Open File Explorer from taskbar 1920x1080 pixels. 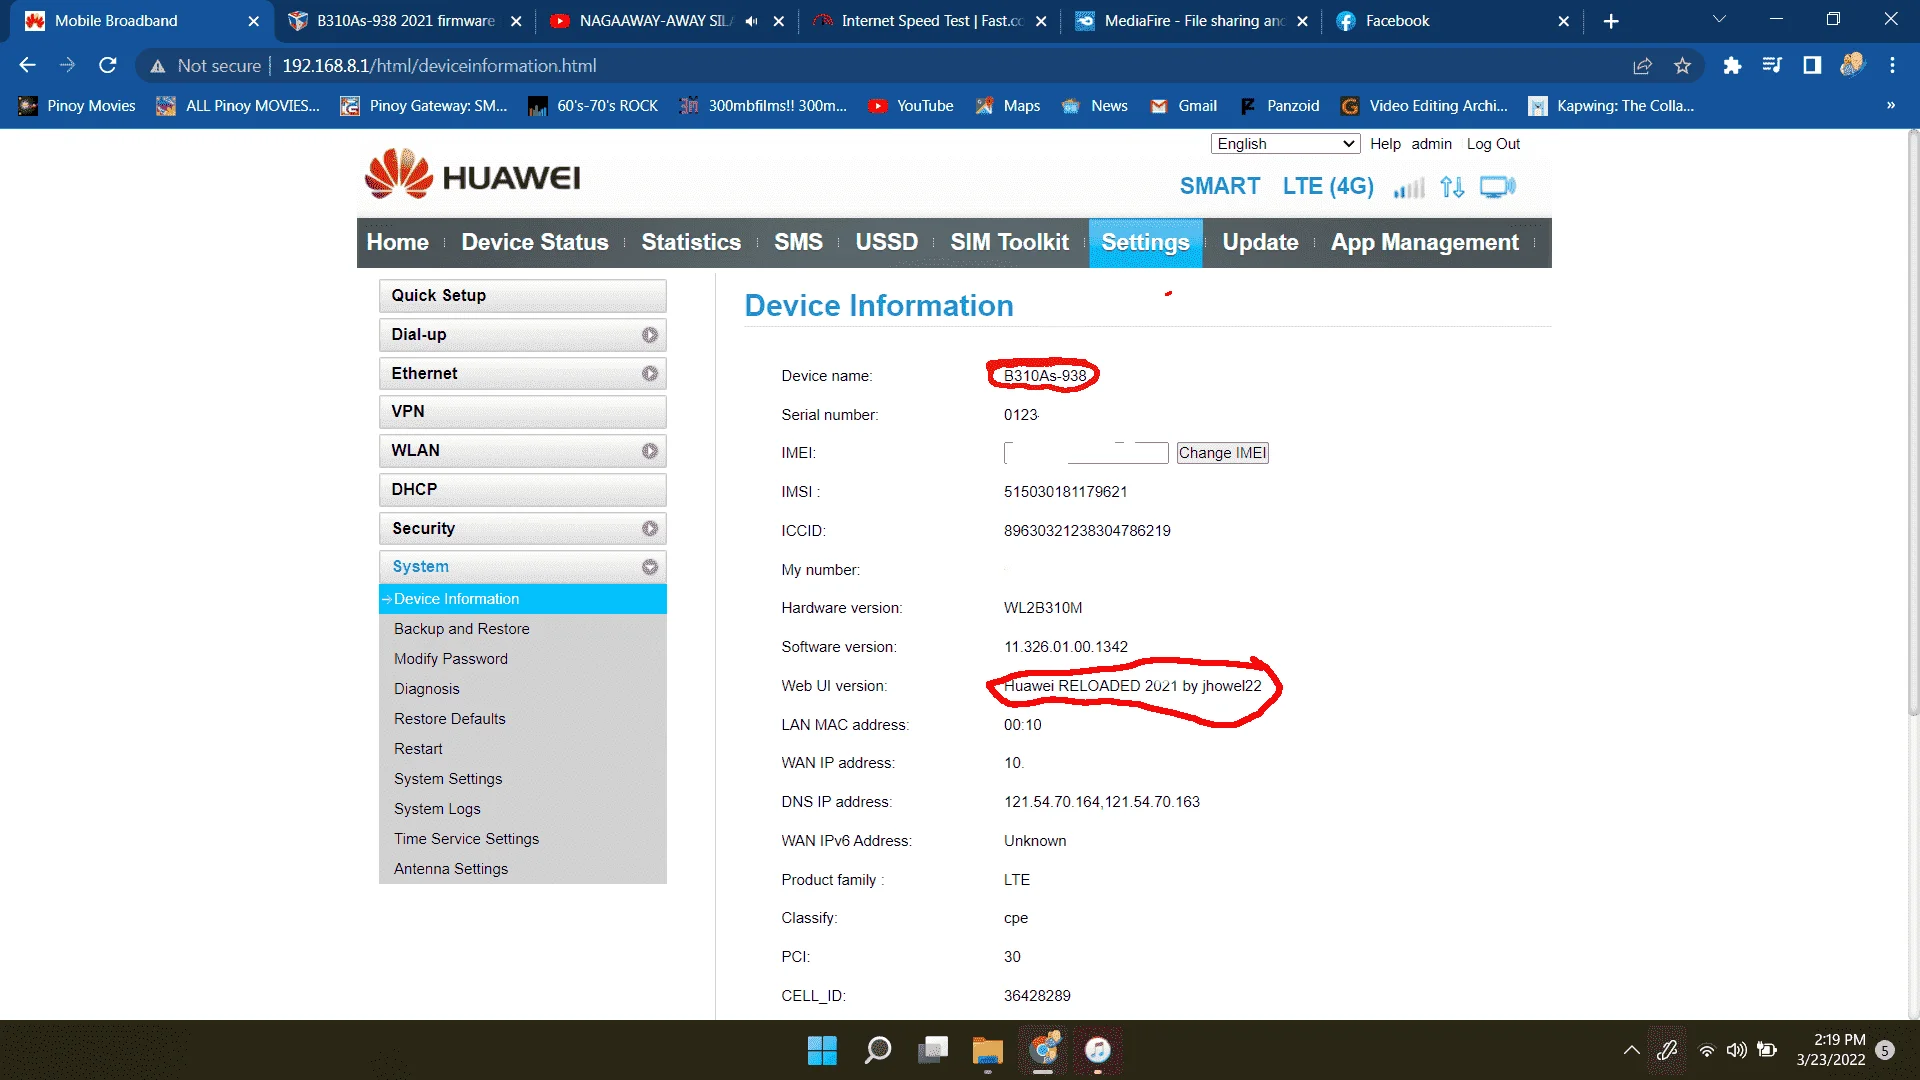point(987,1050)
